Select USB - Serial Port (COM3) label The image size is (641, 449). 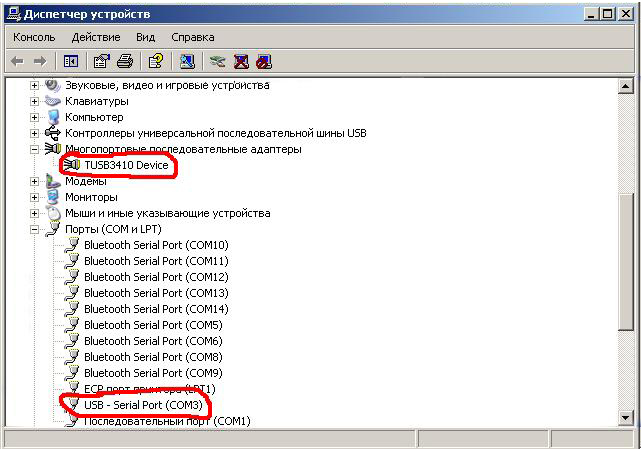pos(143,405)
